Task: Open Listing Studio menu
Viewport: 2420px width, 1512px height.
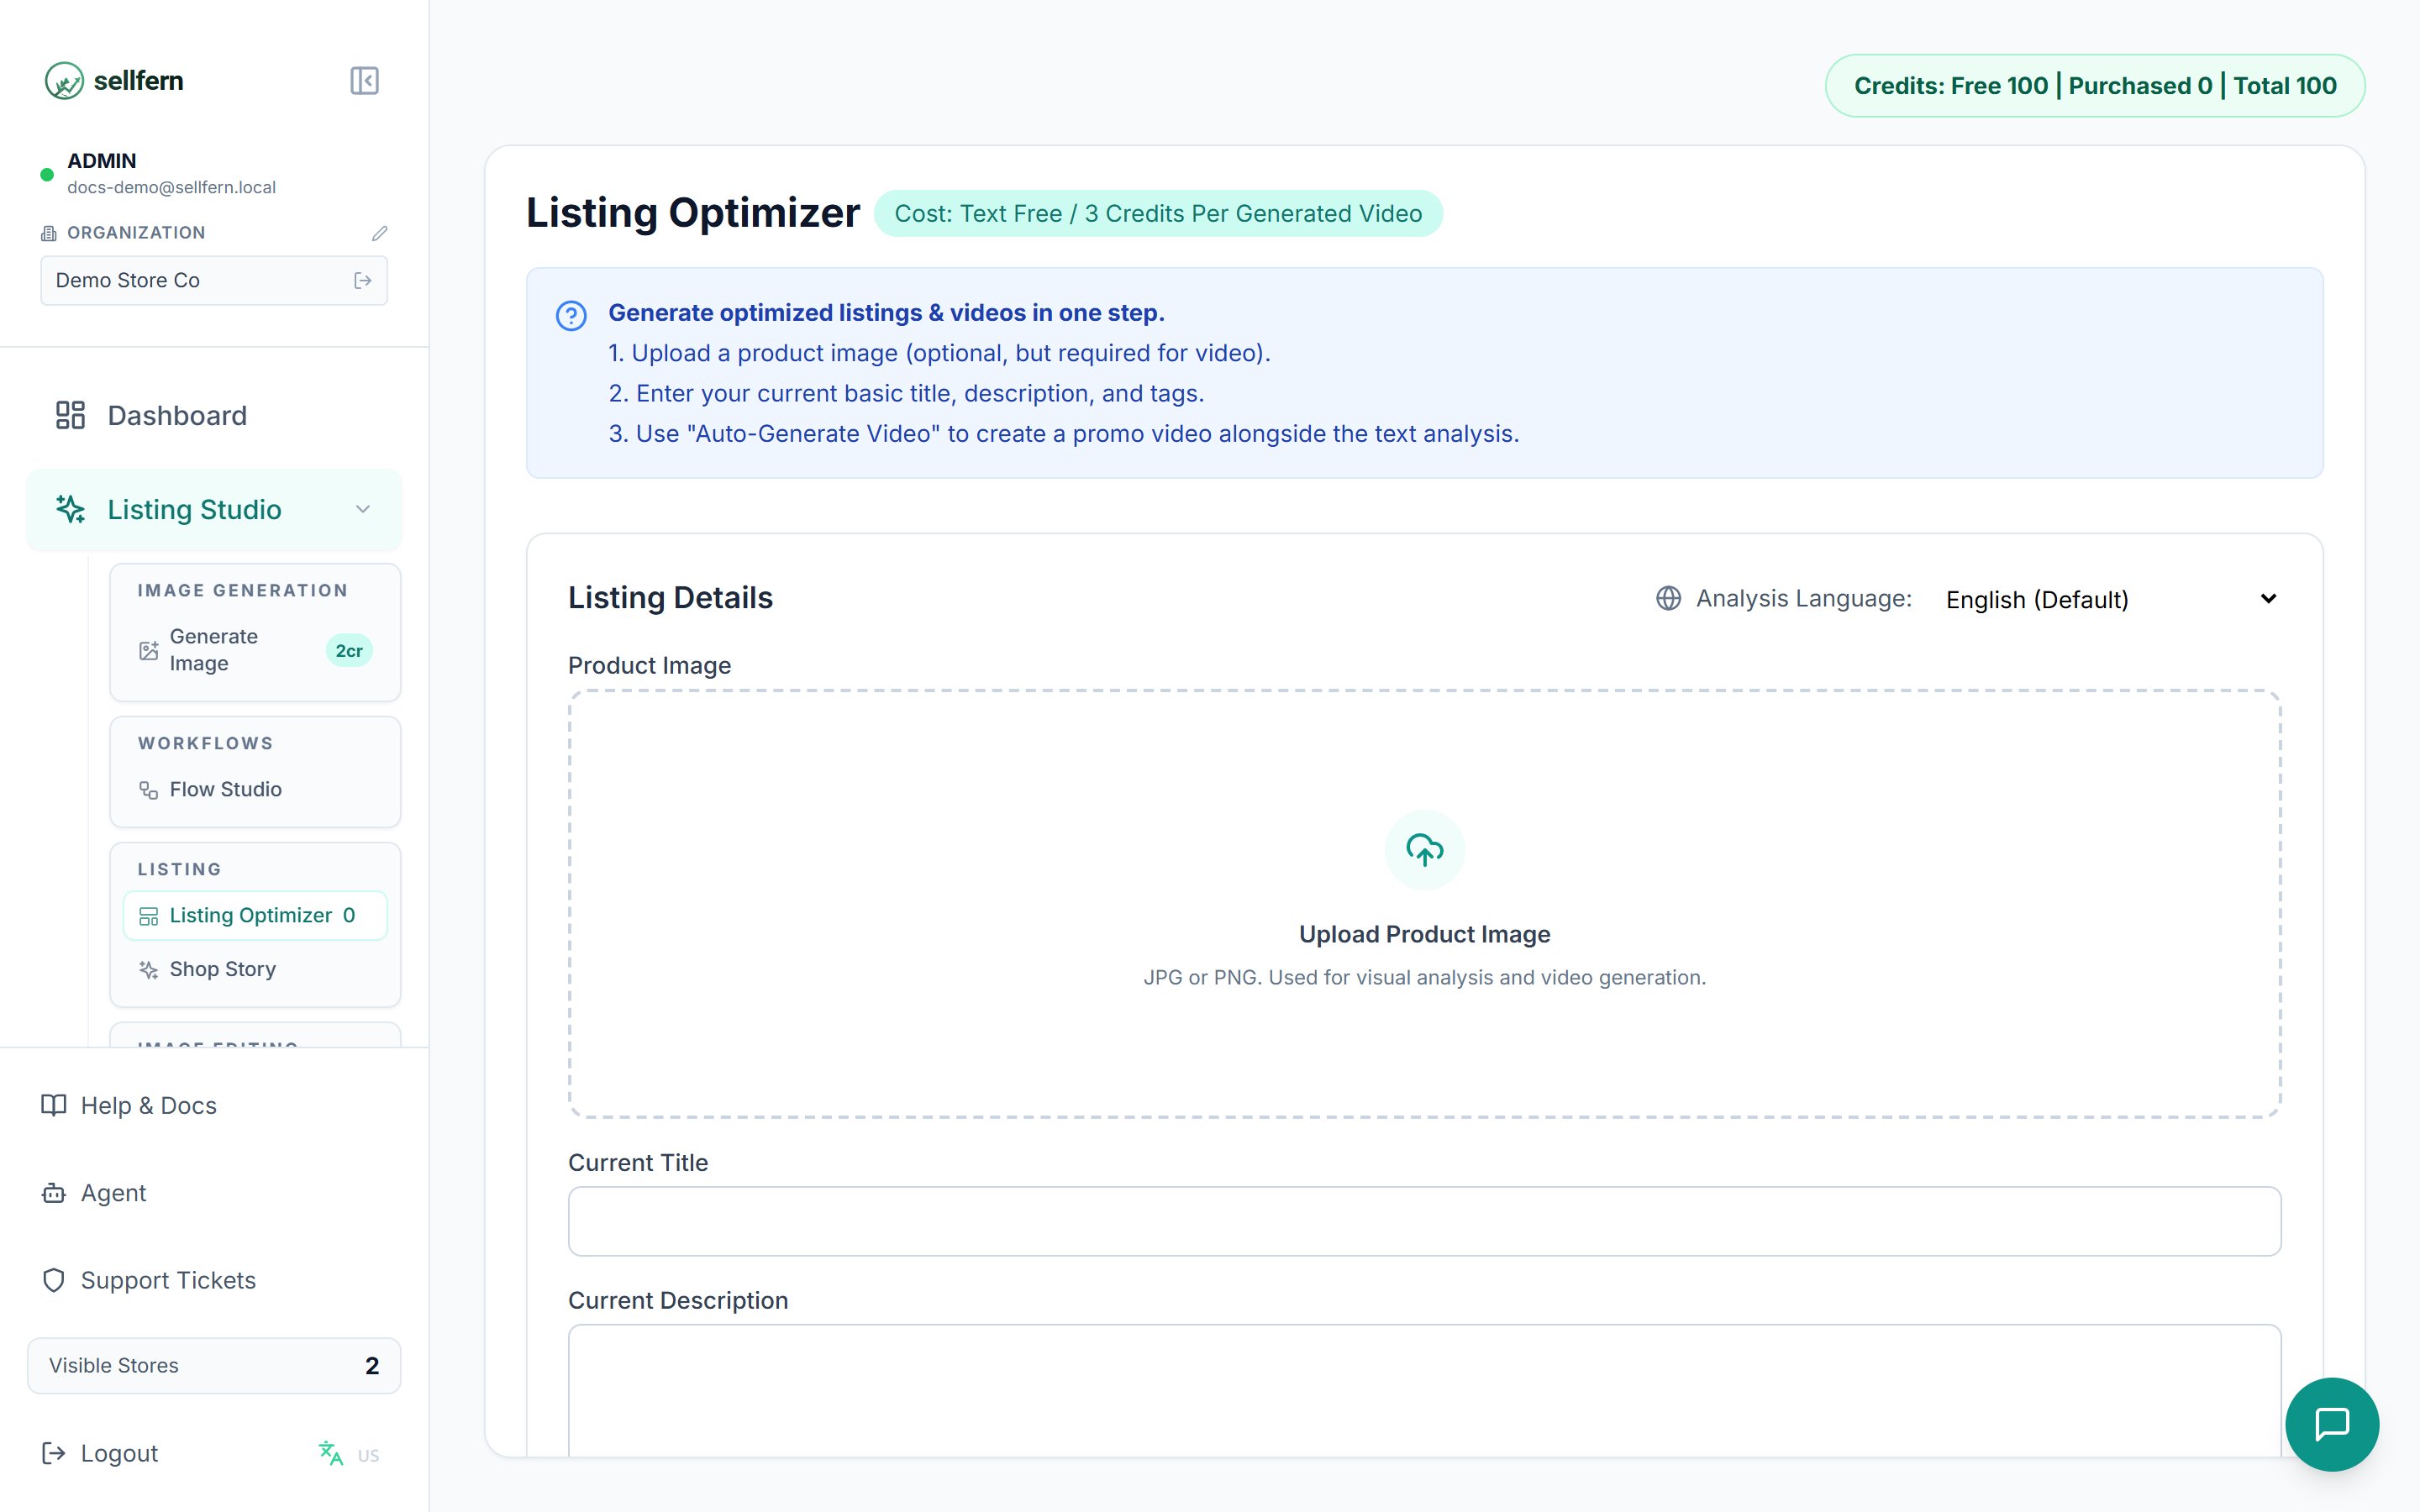Action: pyautogui.click(x=214, y=509)
